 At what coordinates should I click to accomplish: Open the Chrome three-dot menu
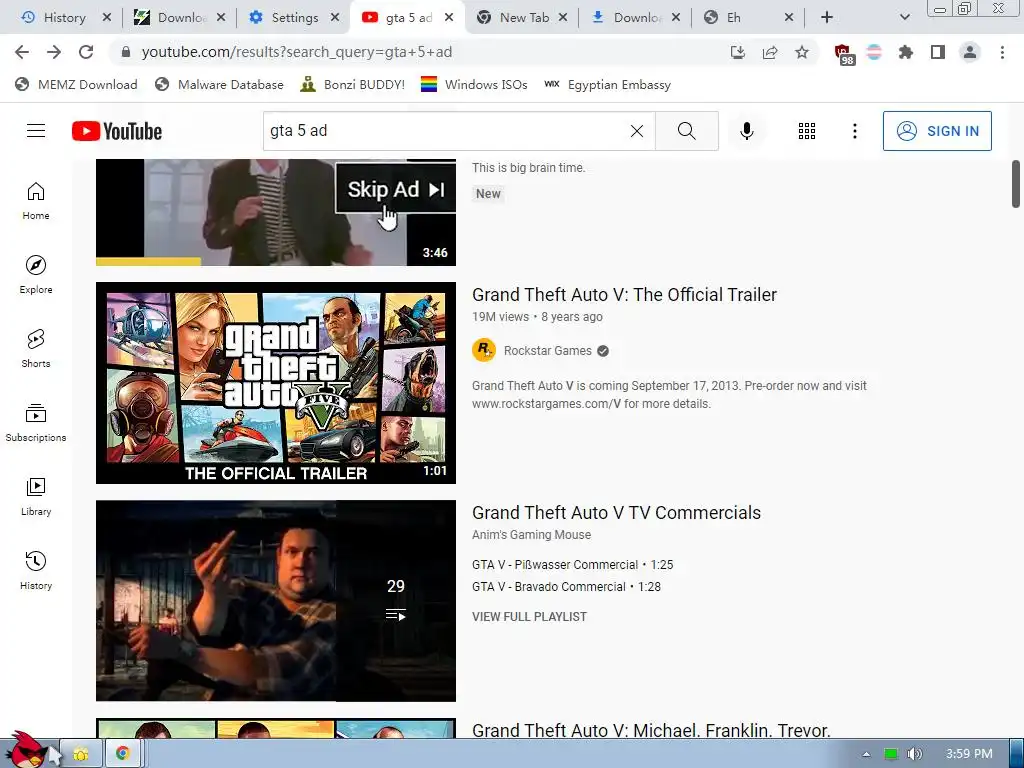point(1002,52)
